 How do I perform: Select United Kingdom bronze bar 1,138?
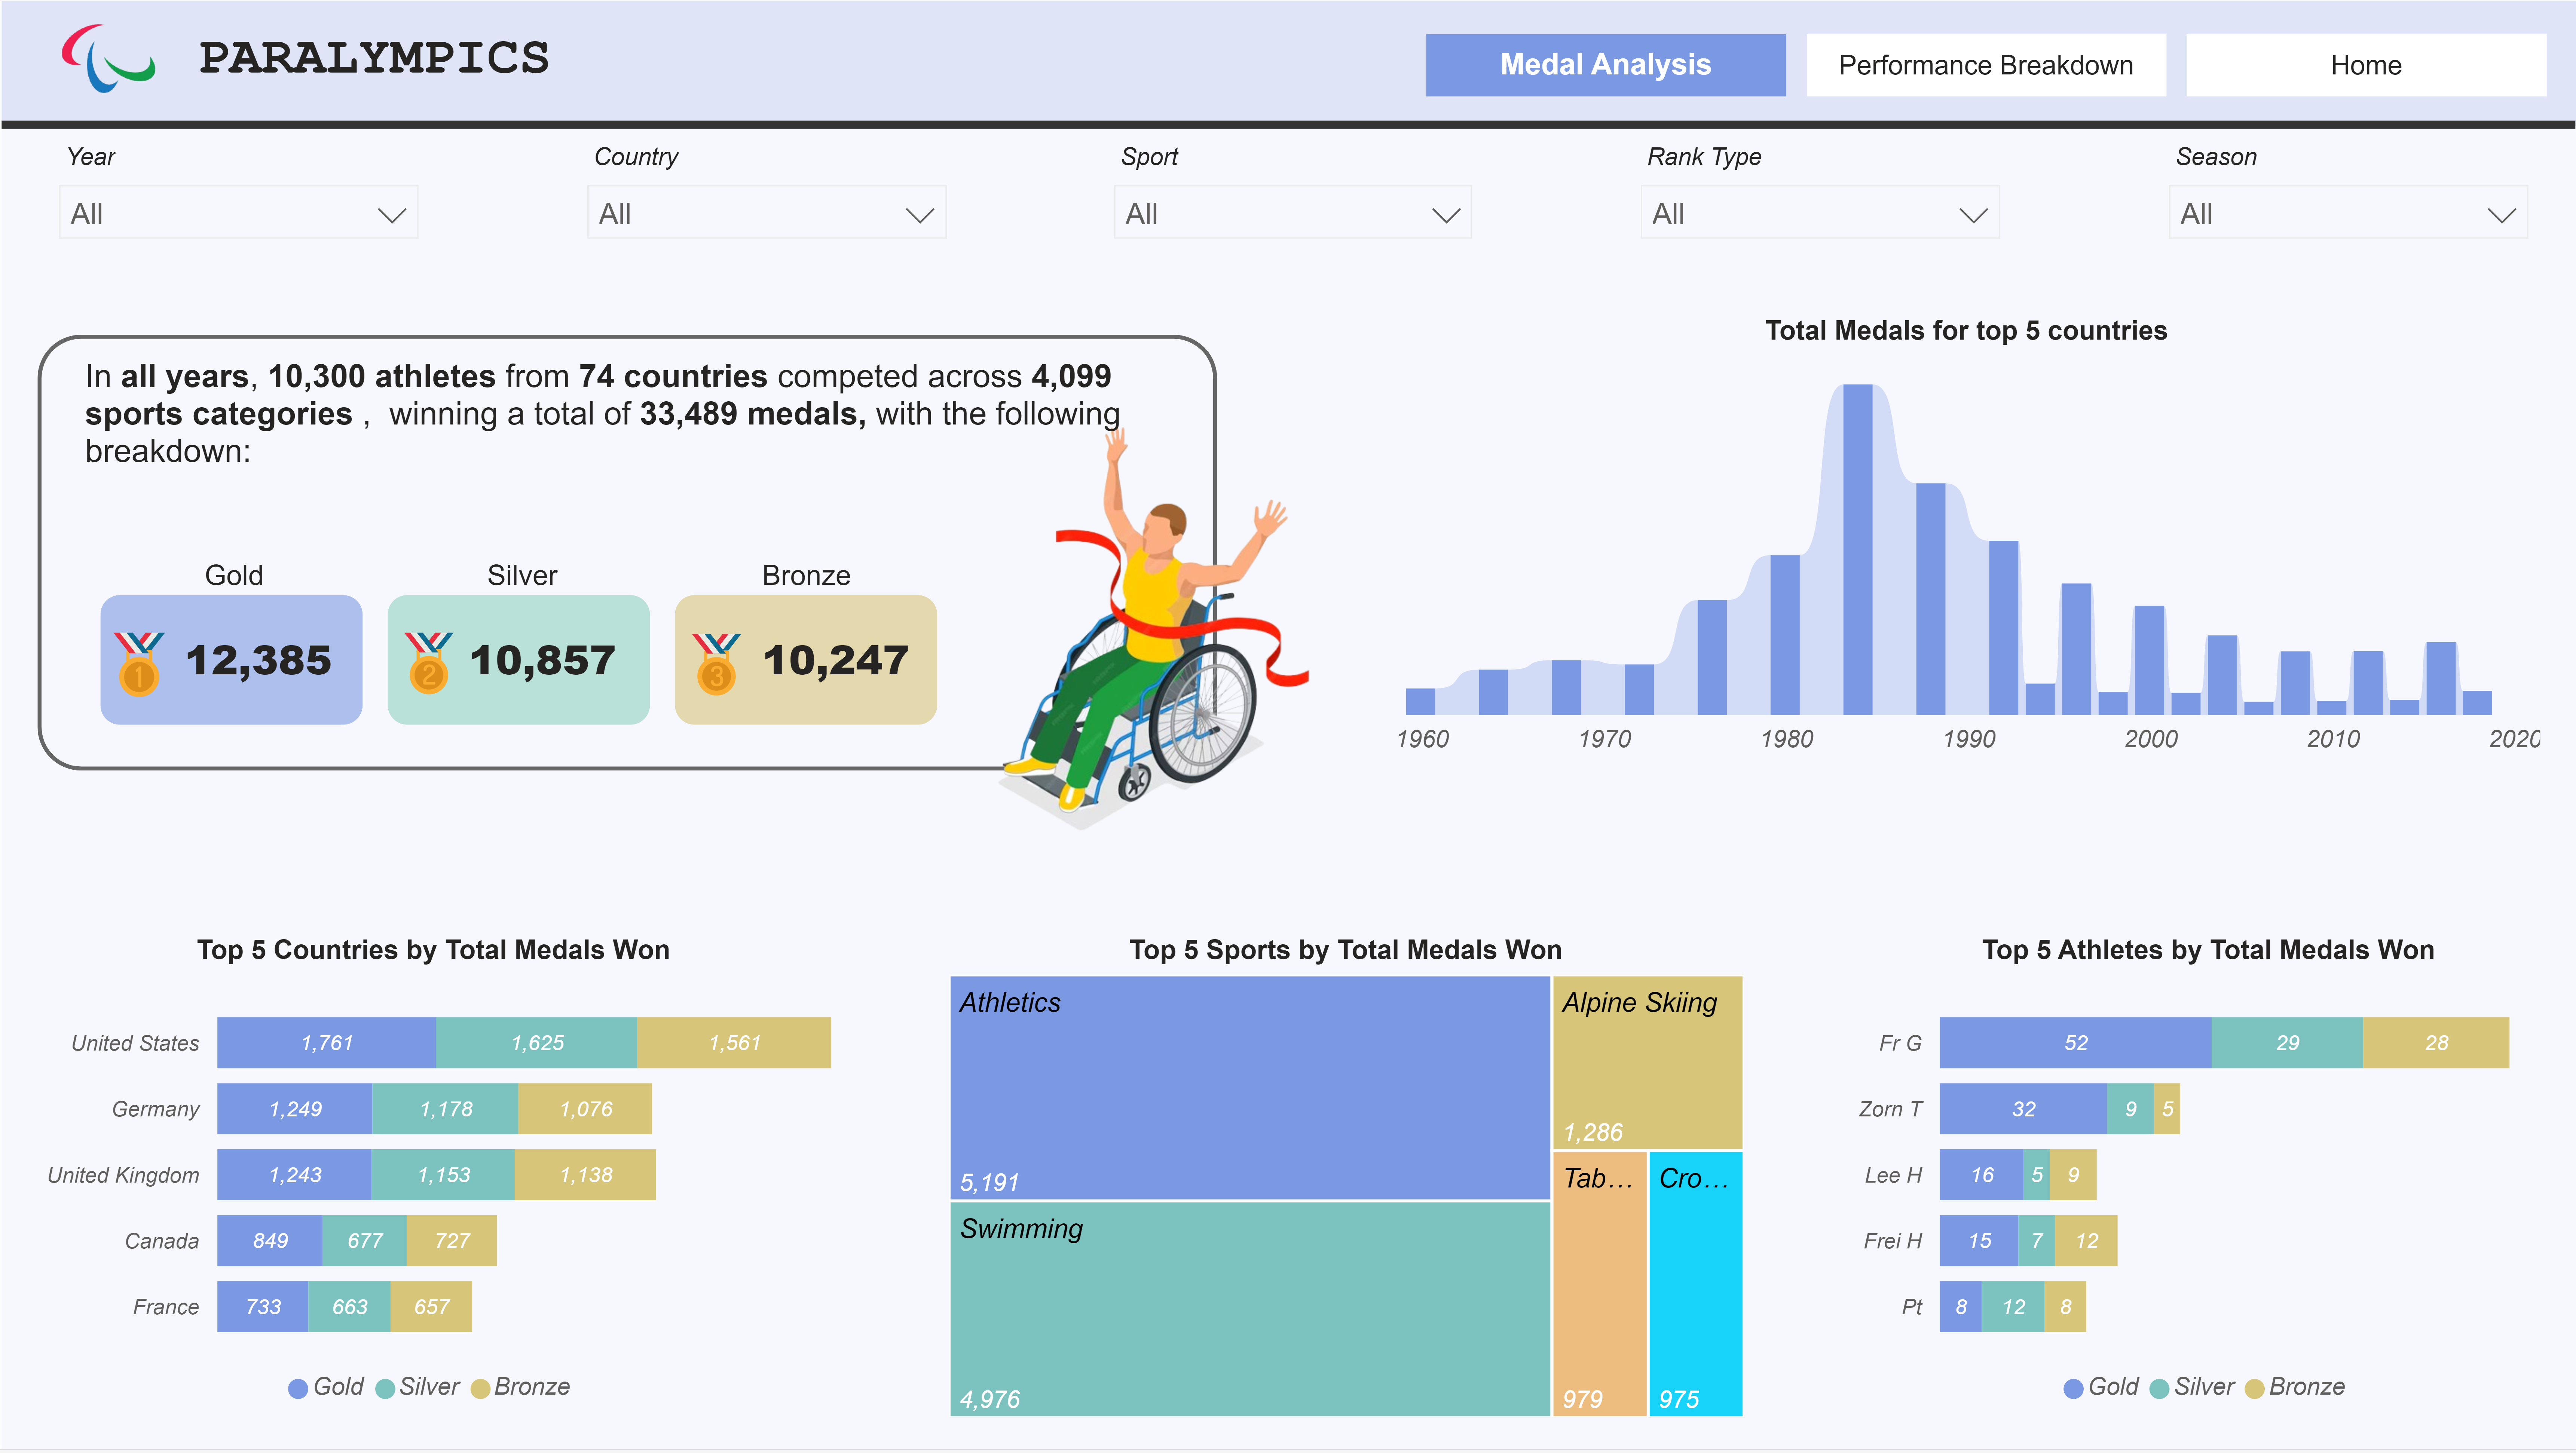[x=586, y=1175]
